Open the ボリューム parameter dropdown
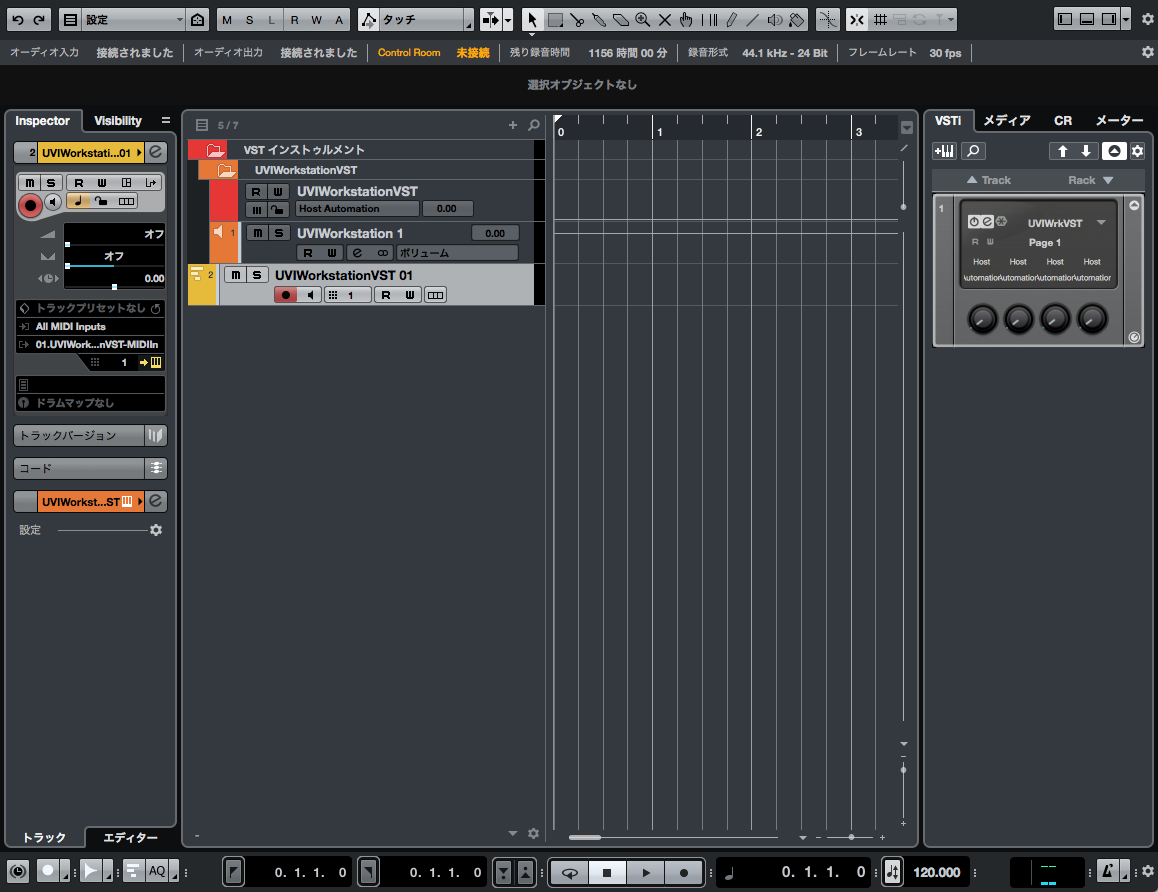 click(457, 253)
